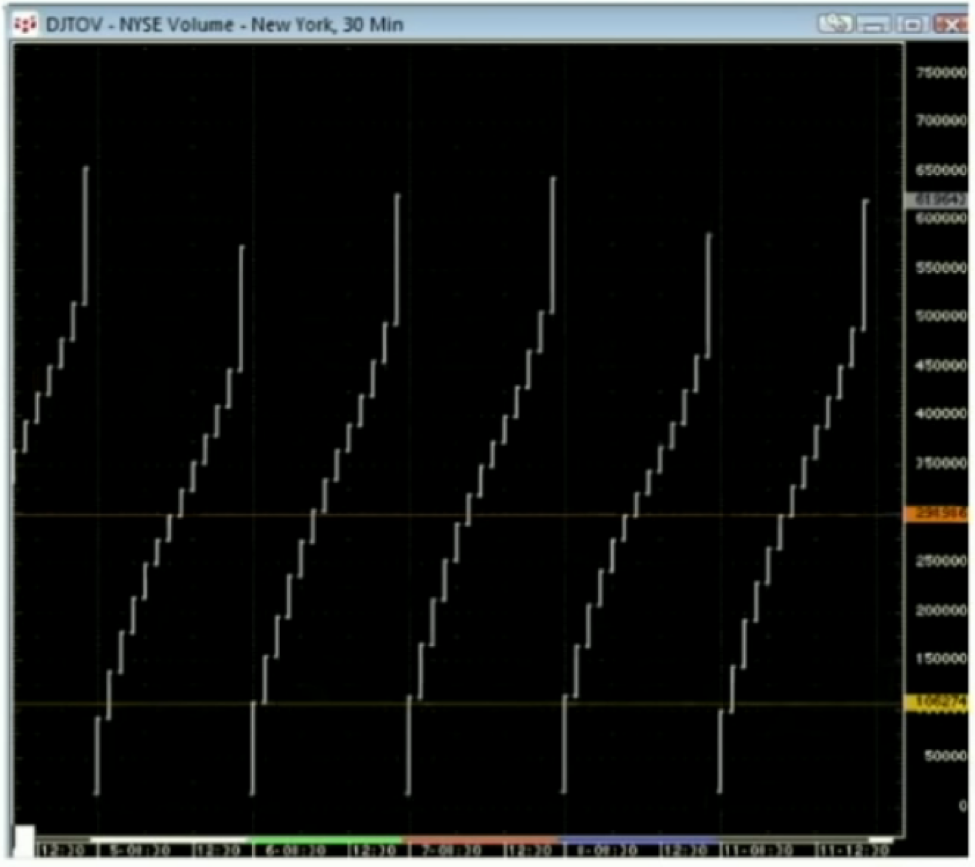Click the green session bar on time axis
The width and height of the screenshot is (975, 867).
[x=325, y=839]
